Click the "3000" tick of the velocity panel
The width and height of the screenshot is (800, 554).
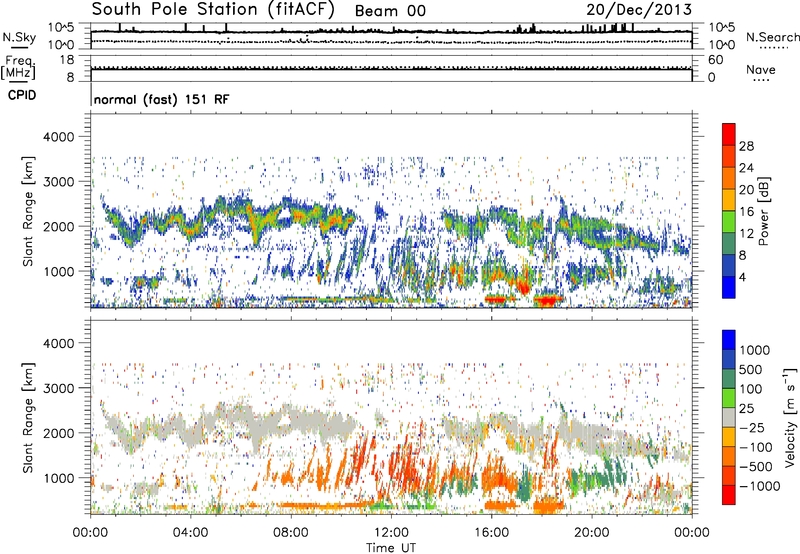(58, 388)
